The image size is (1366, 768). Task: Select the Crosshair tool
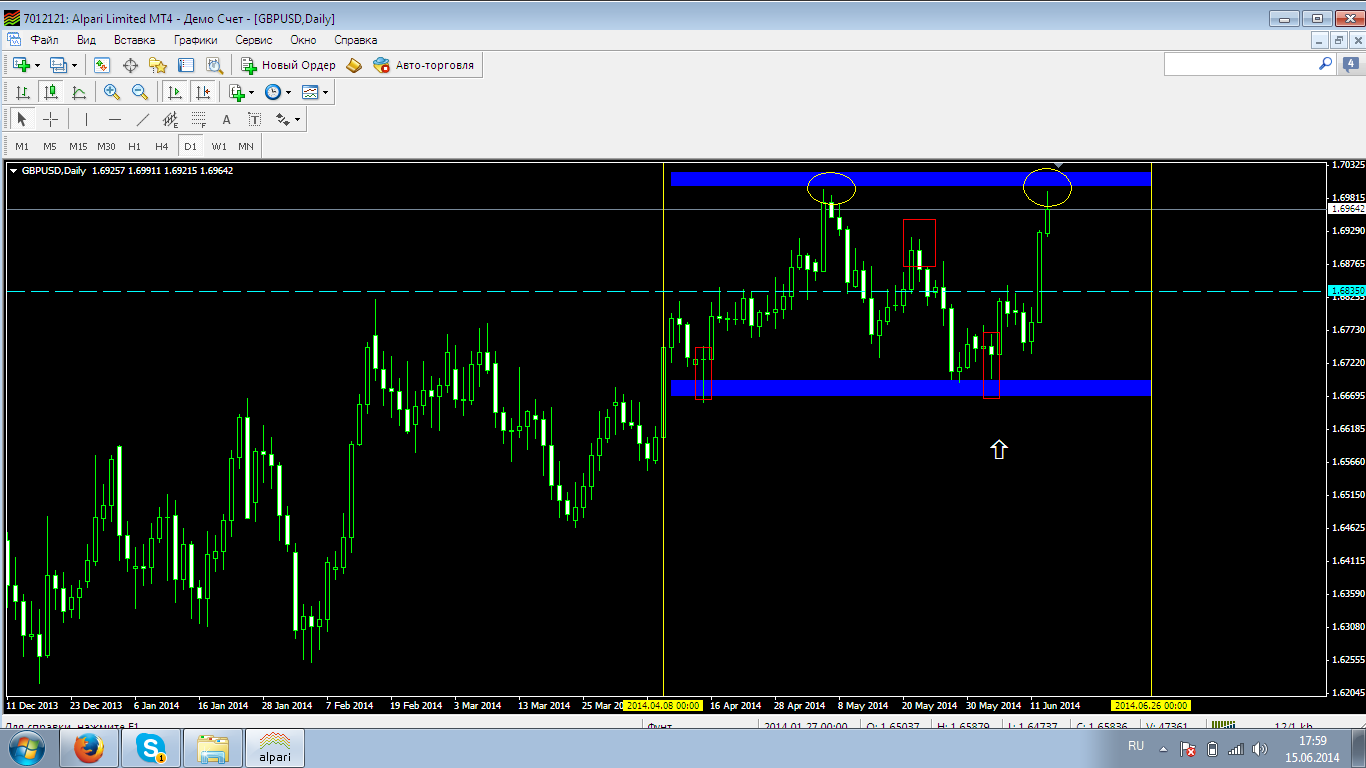pos(51,119)
